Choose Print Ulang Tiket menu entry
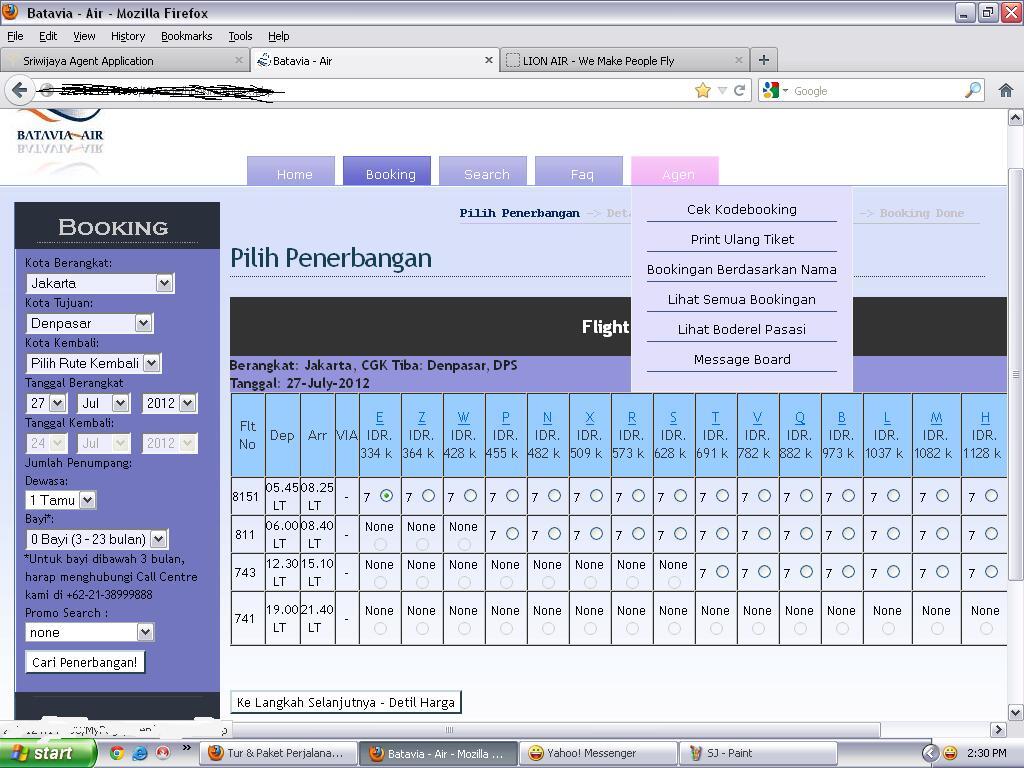 coord(742,240)
